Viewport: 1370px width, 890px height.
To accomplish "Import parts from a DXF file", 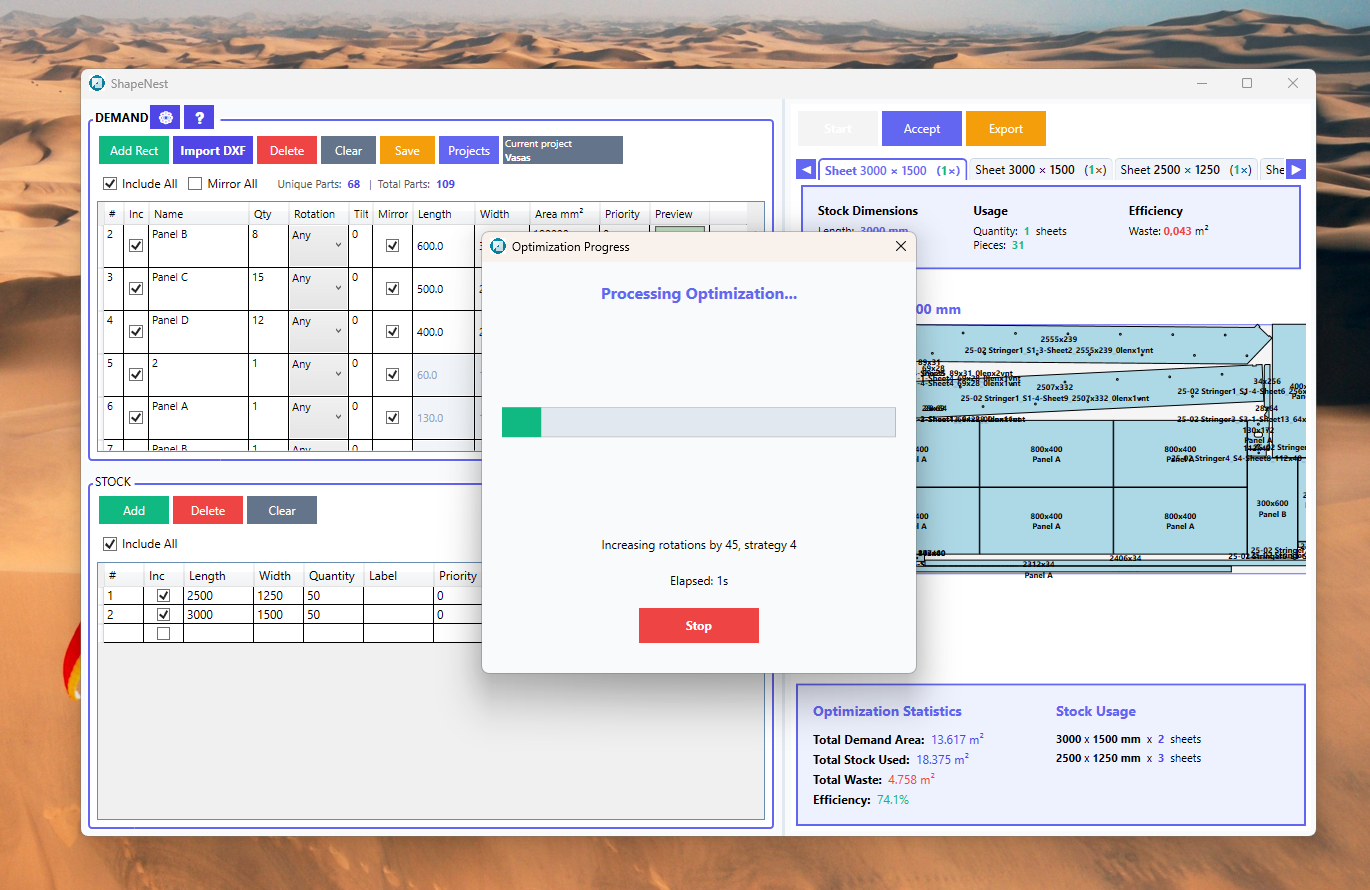I will [x=212, y=149].
